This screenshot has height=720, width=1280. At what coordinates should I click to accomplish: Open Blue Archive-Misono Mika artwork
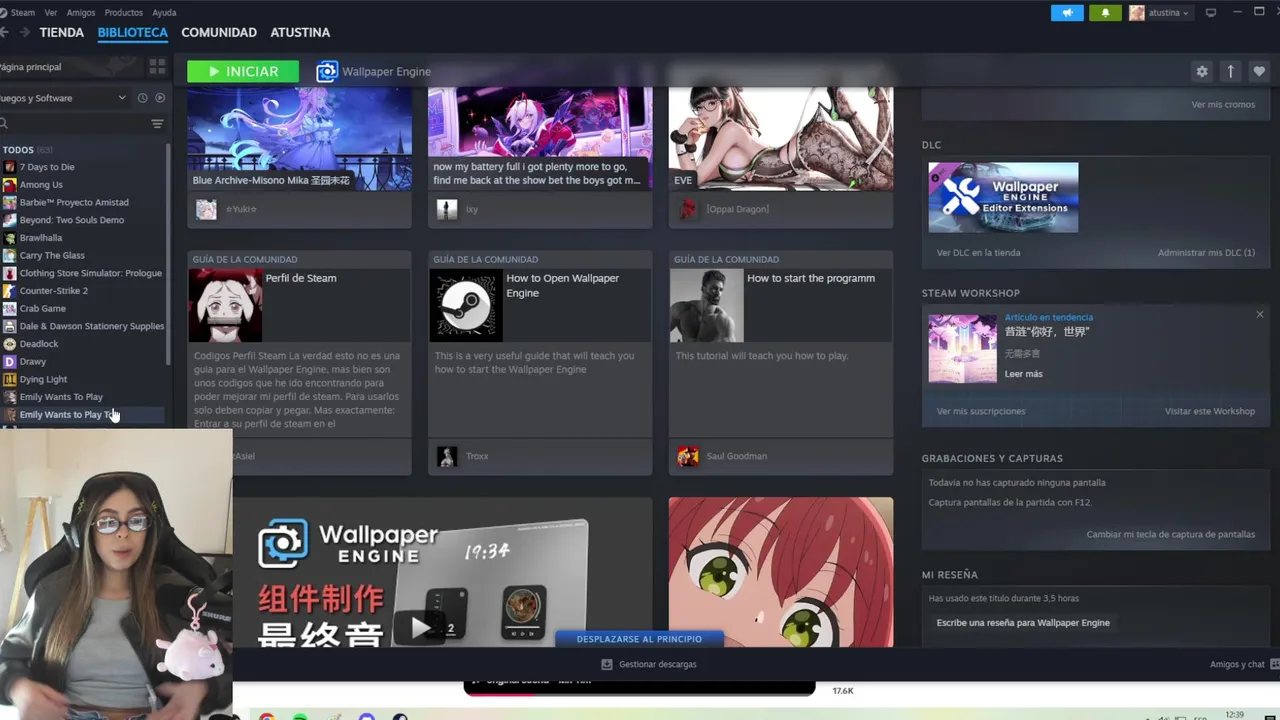tap(300, 138)
